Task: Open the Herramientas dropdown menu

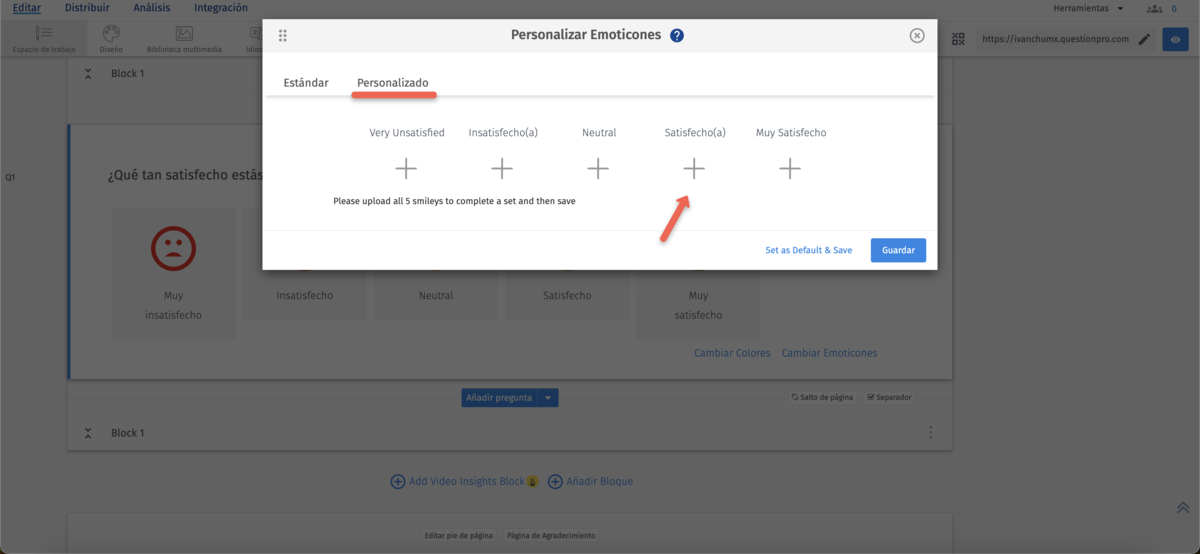Action: [1088, 8]
